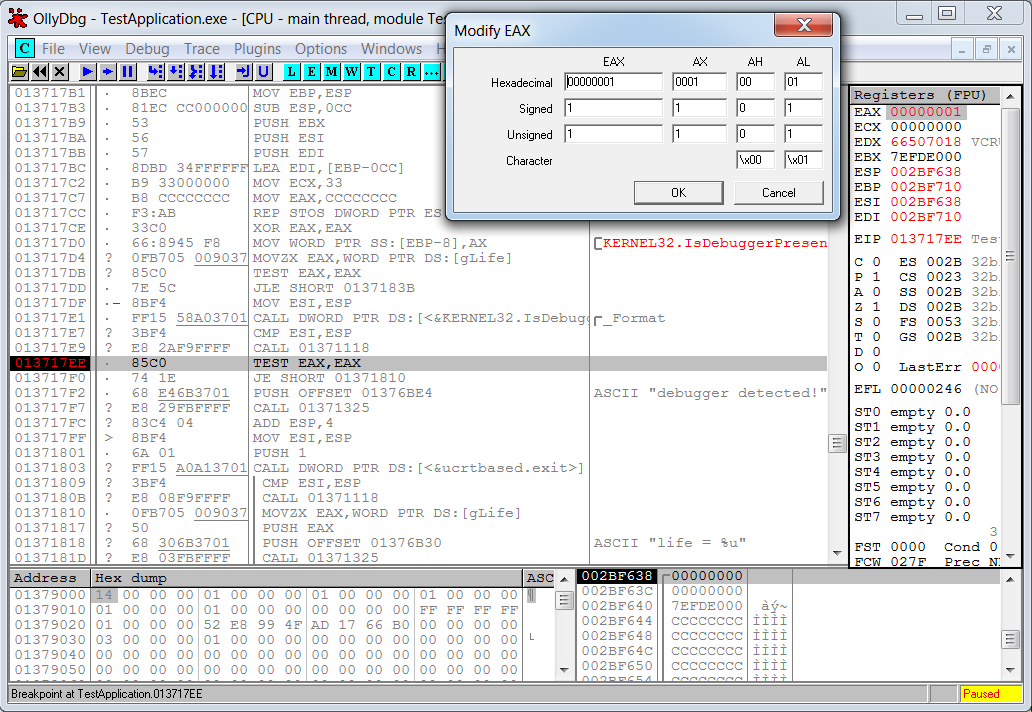Image resolution: width=1032 pixels, height=712 pixels.
Task: Open the Plugins menu
Action: click(257, 48)
